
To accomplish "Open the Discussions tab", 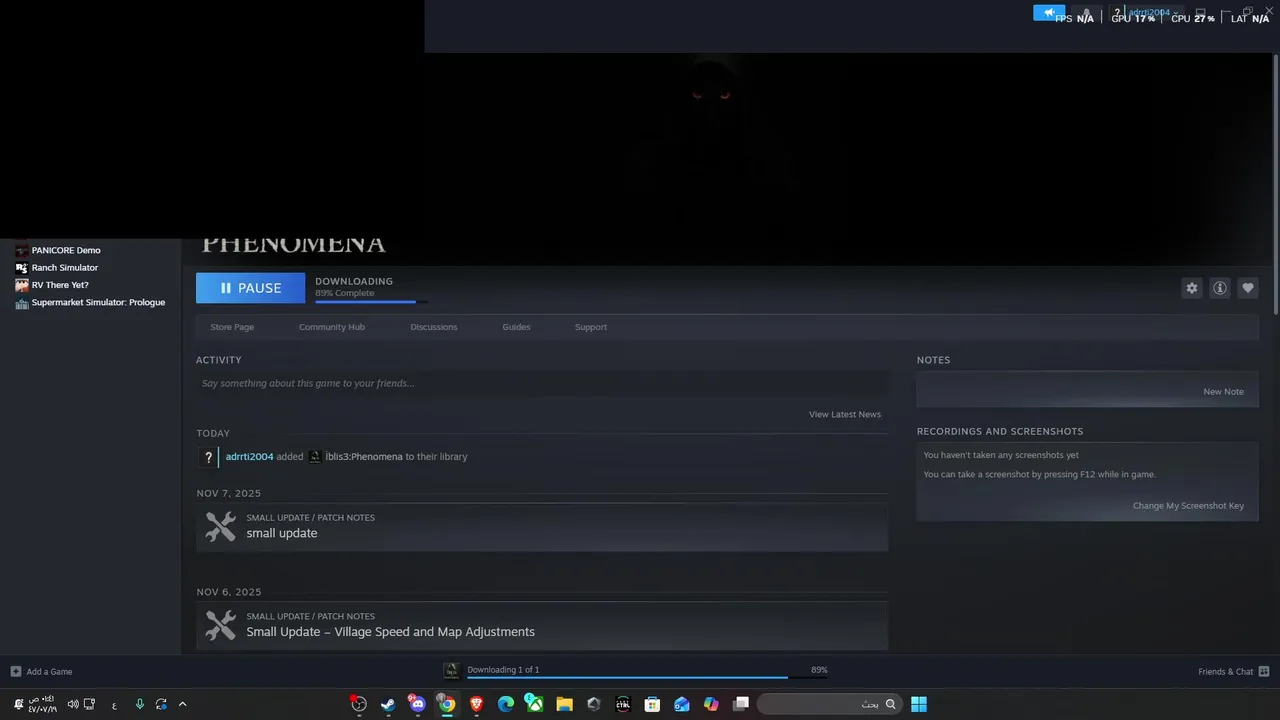I will pos(434,327).
